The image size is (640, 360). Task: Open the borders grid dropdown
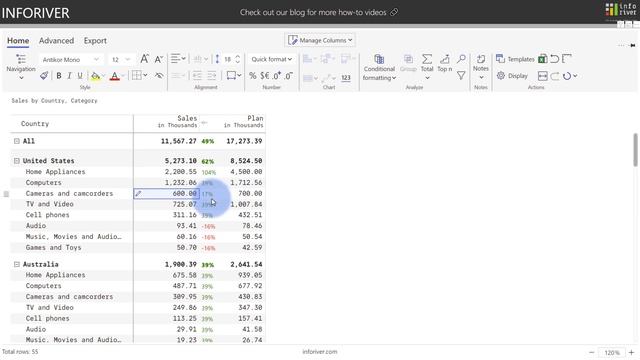pos(139,76)
